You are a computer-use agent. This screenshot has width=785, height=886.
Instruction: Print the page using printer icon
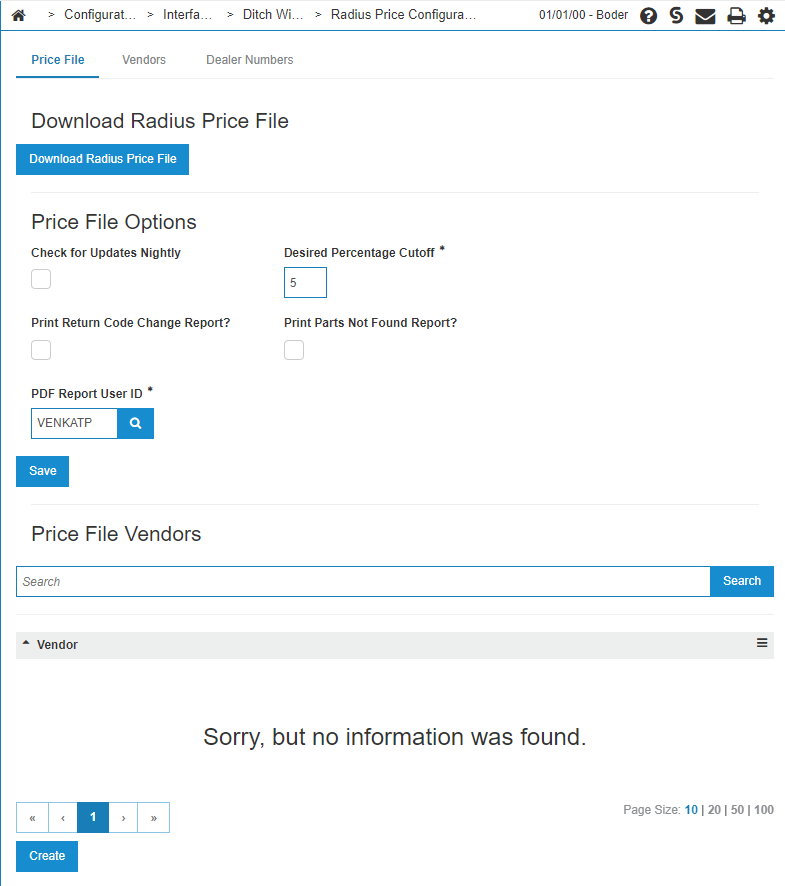click(736, 16)
